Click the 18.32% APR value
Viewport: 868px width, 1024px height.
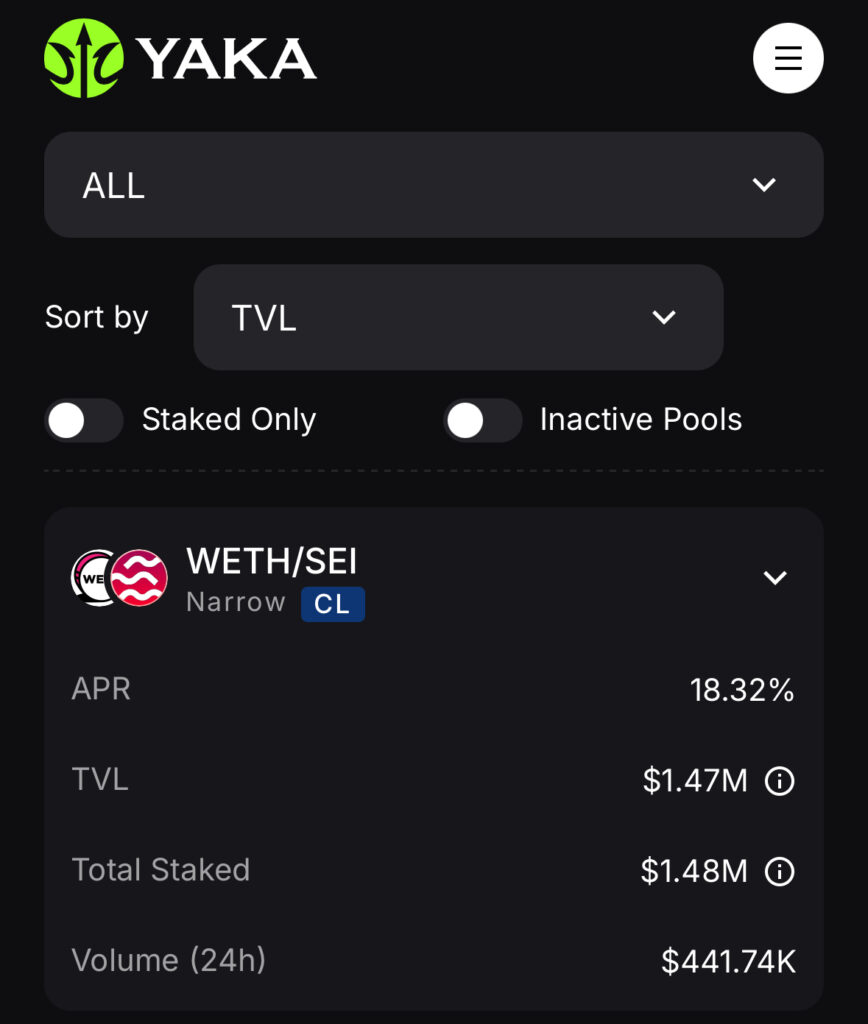point(742,690)
